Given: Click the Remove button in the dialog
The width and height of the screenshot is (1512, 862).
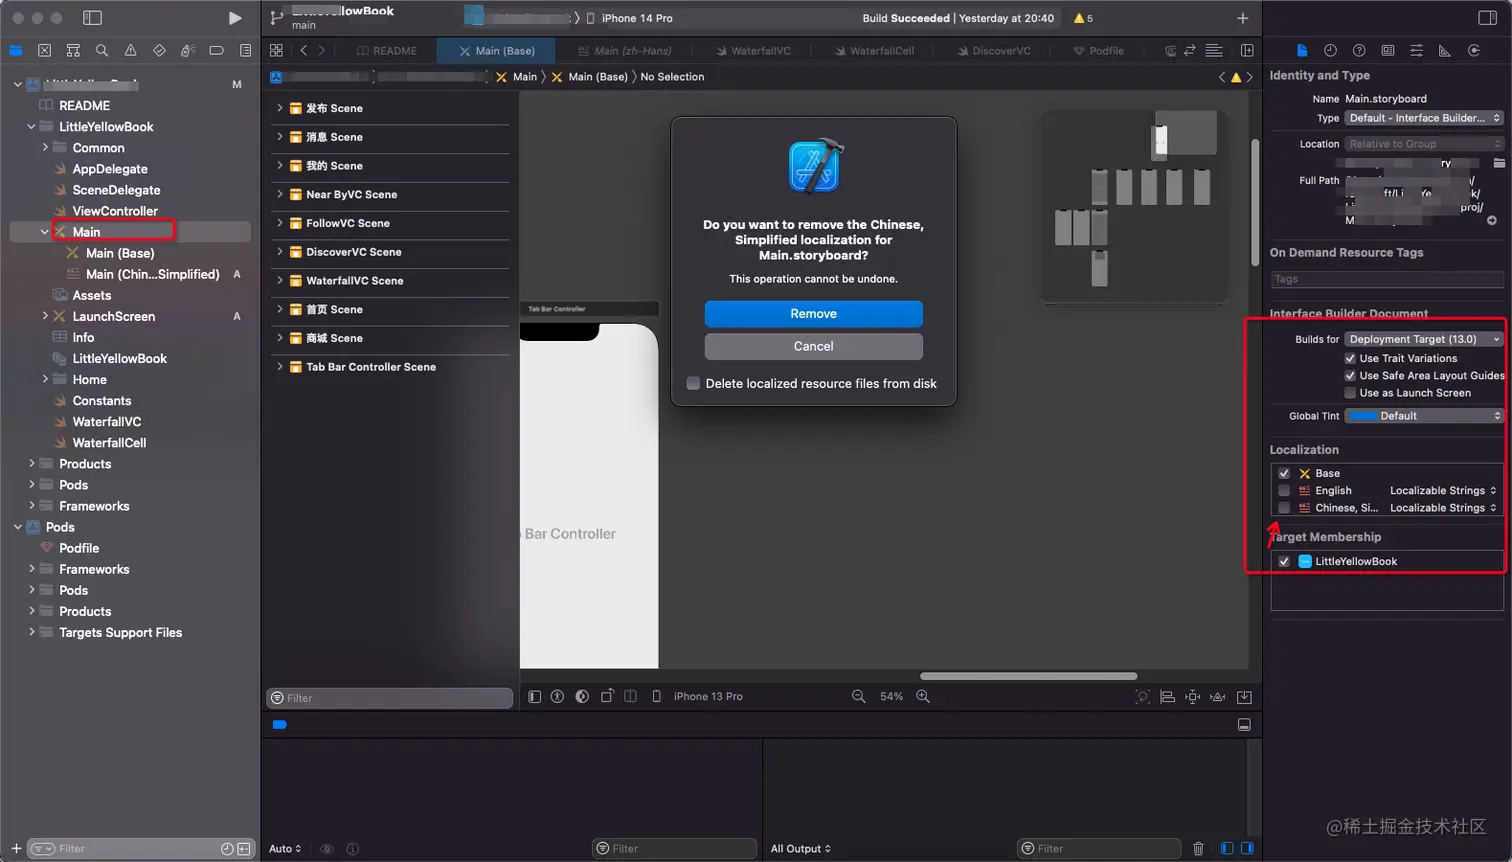Looking at the screenshot, I should [814, 314].
